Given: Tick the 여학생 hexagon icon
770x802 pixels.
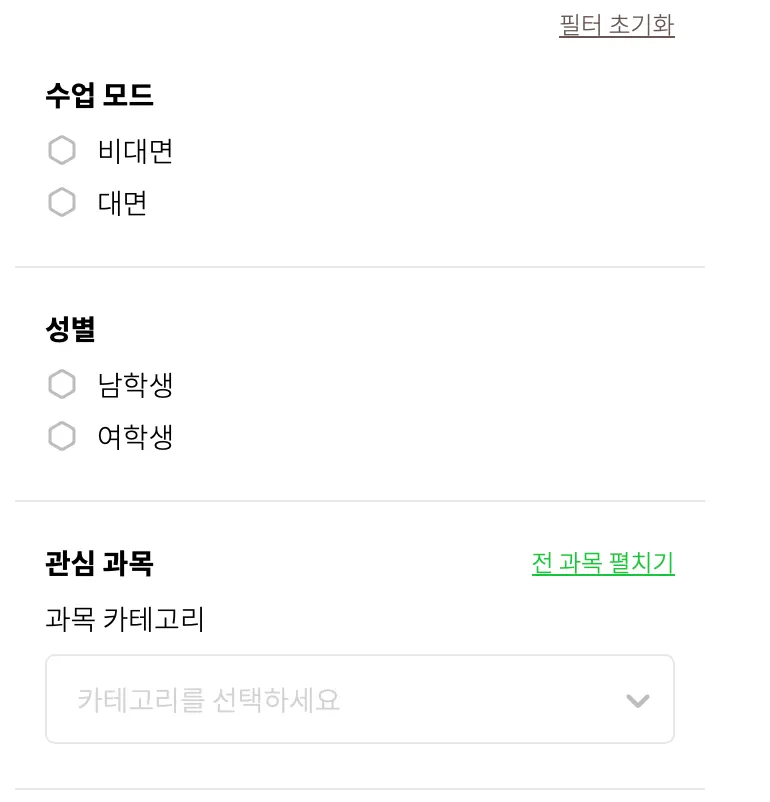Looking at the screenshot, I should (x=62, y=437).
